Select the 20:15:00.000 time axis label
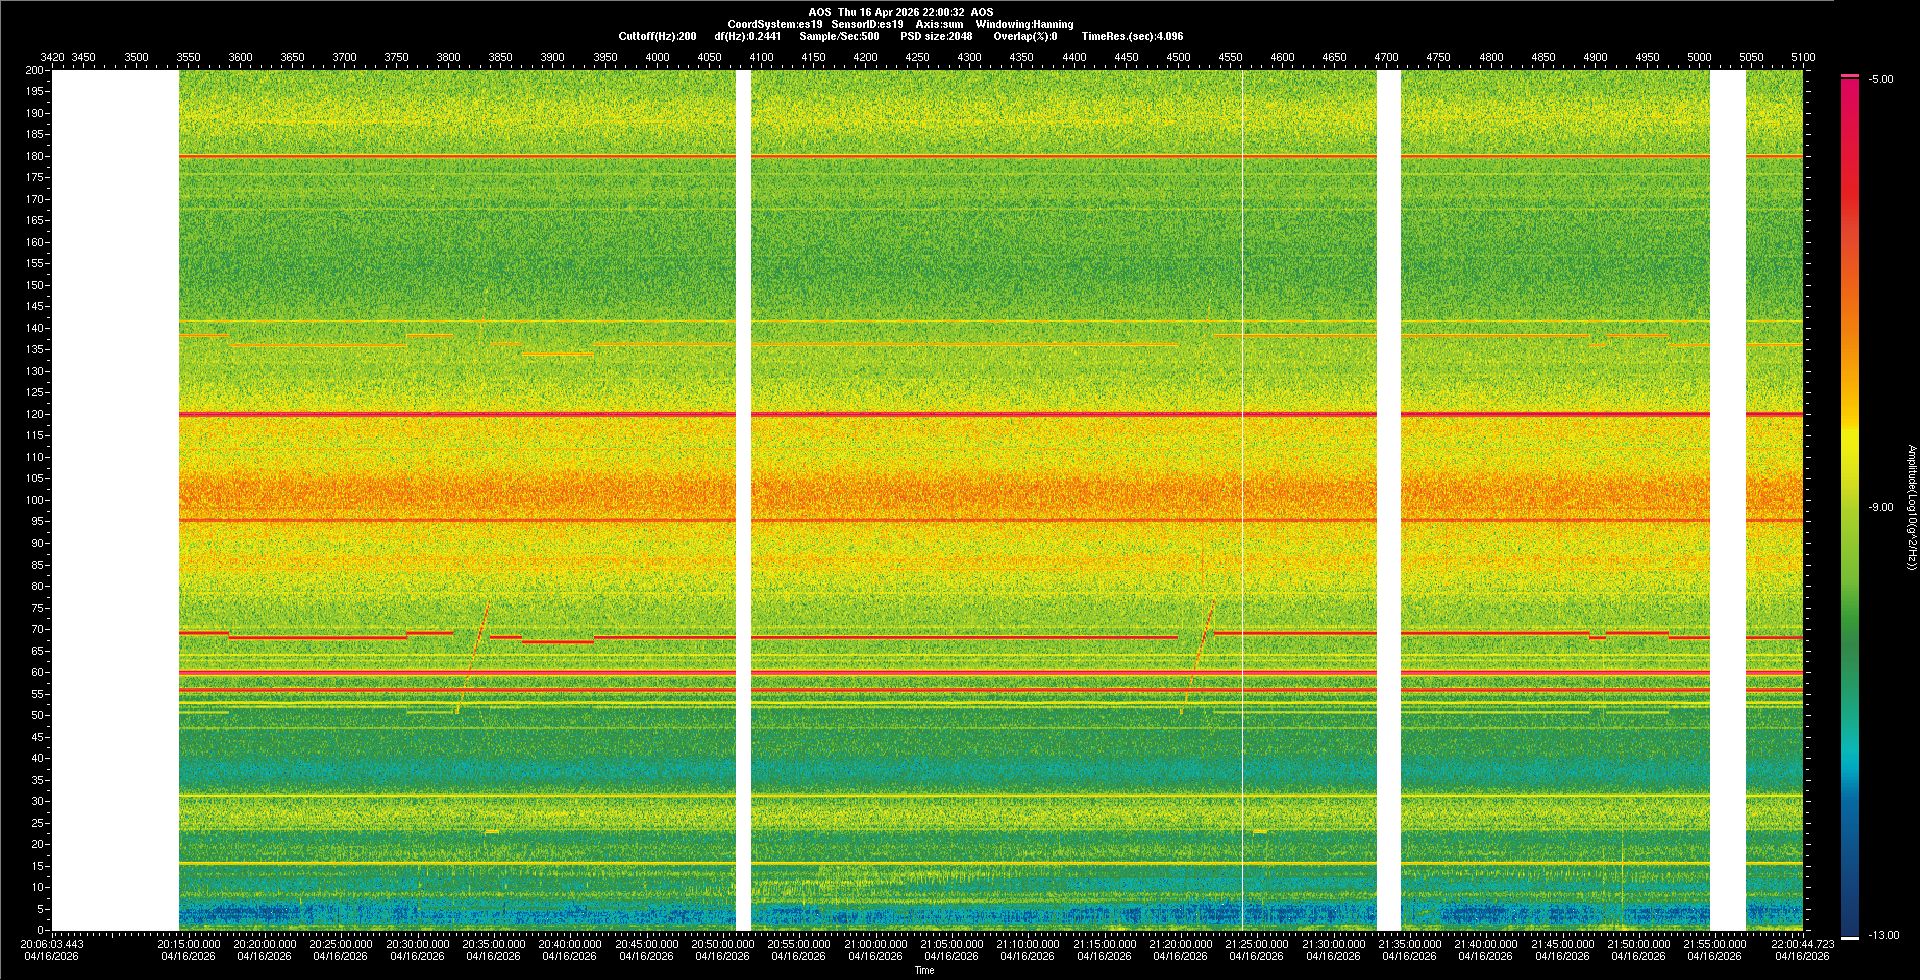Image resolution: width=1920 pixels, height=980 pixels. (x=189, y=944)
